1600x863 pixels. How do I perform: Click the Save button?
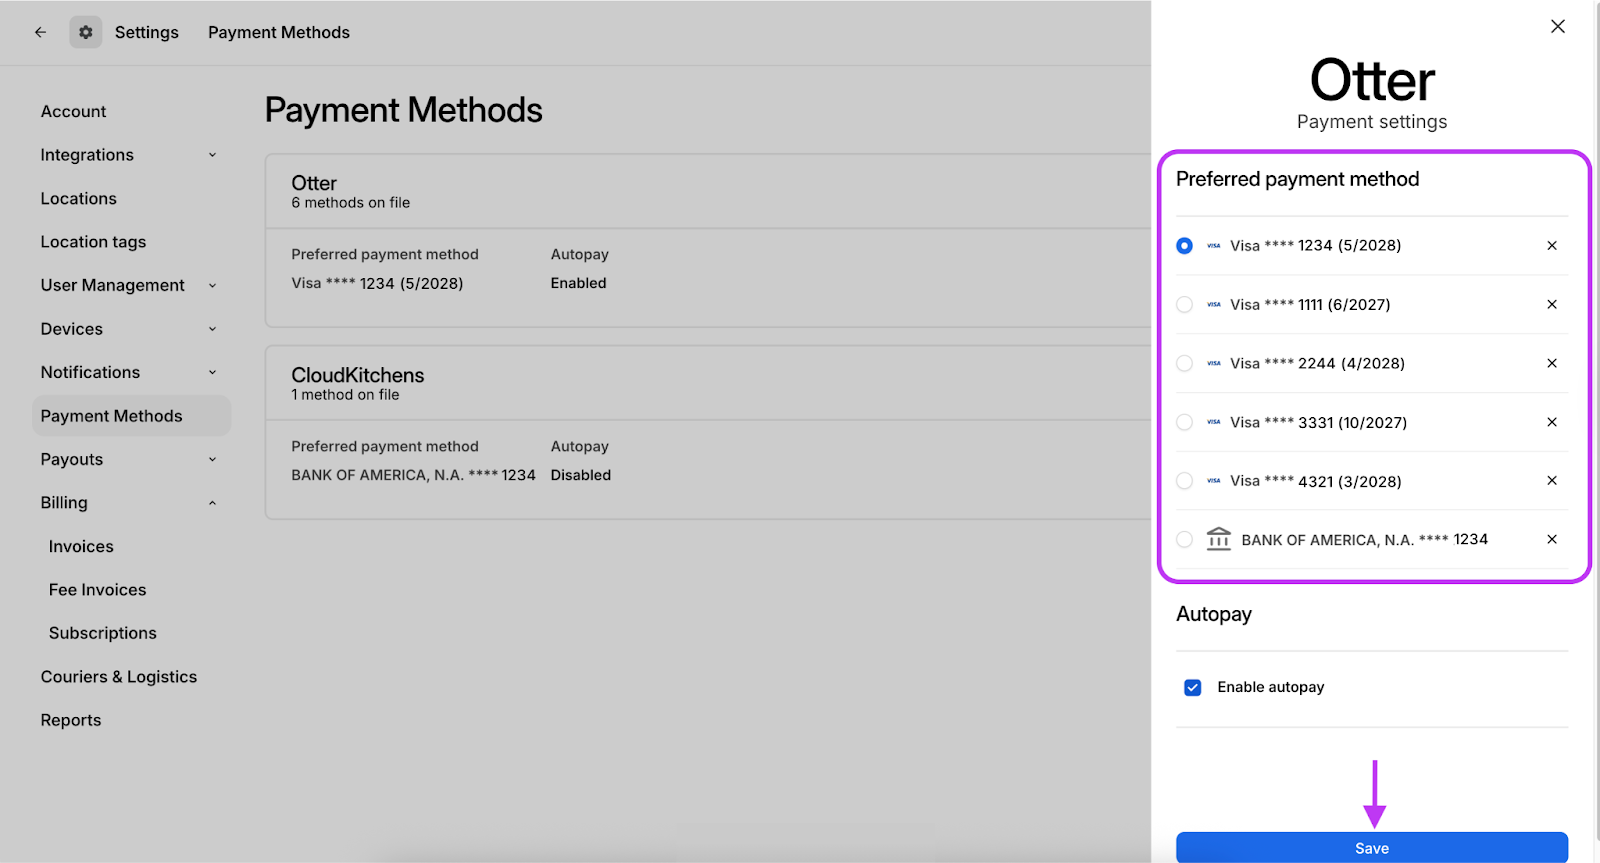1372,847
